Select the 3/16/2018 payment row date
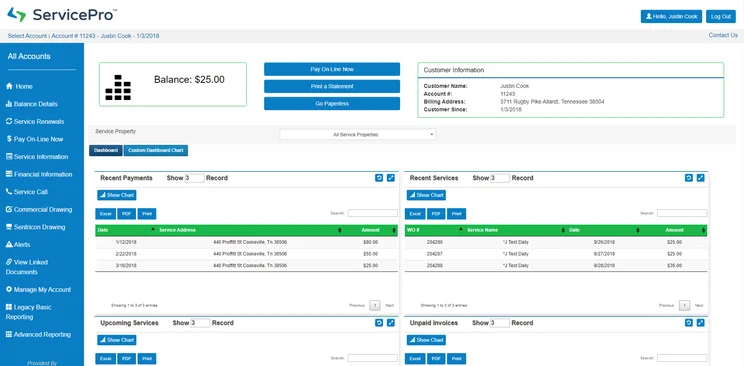744x366 pixels. pyautogui.click(x=126, y=266)
